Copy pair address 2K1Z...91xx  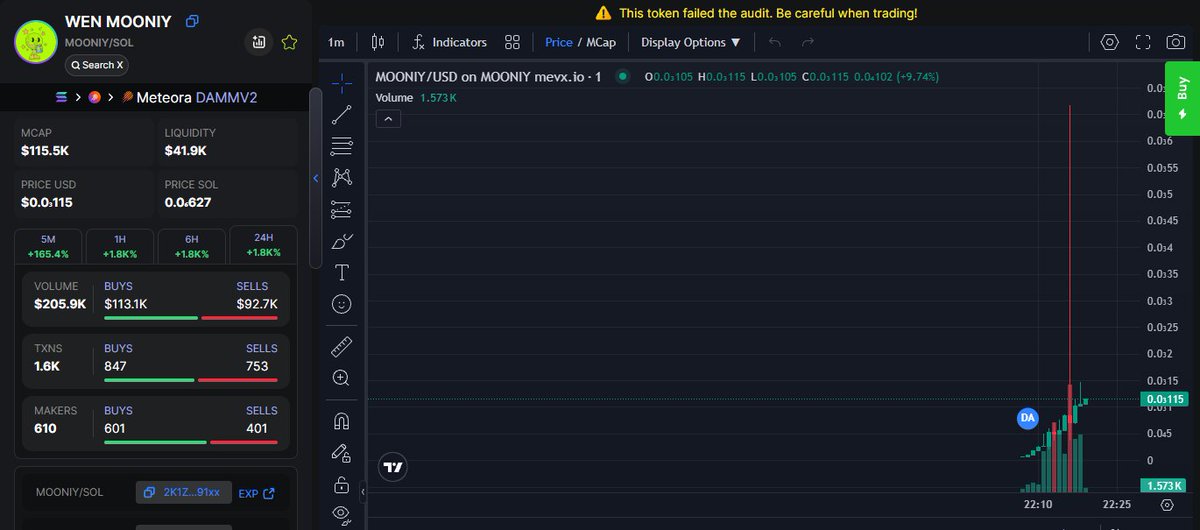[184, 492]
